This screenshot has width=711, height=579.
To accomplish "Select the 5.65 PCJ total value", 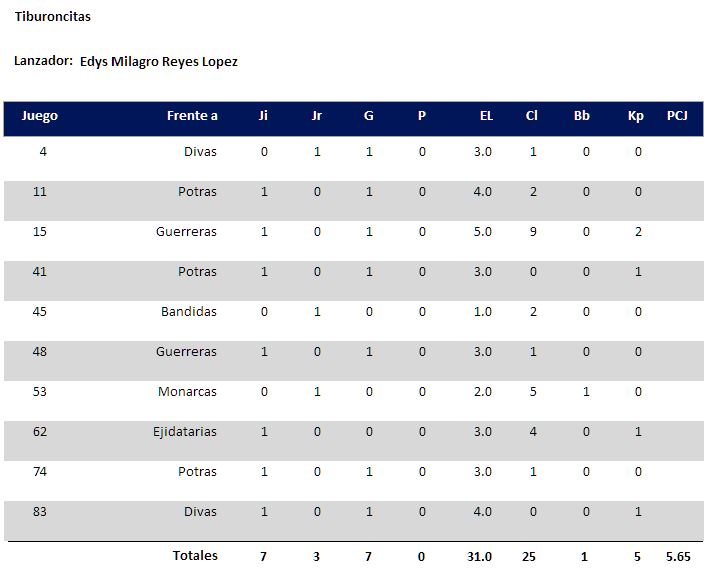I will coord(678,556).
